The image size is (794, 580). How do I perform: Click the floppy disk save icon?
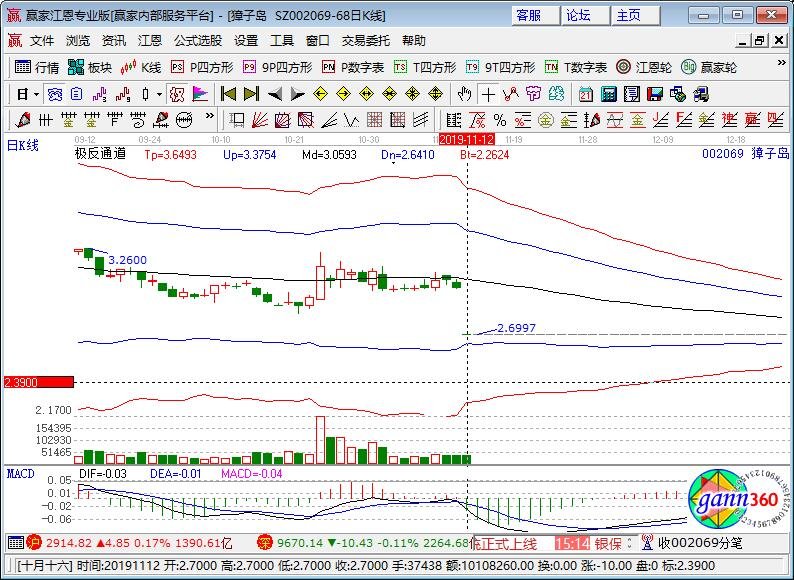[x=655, y=94]
